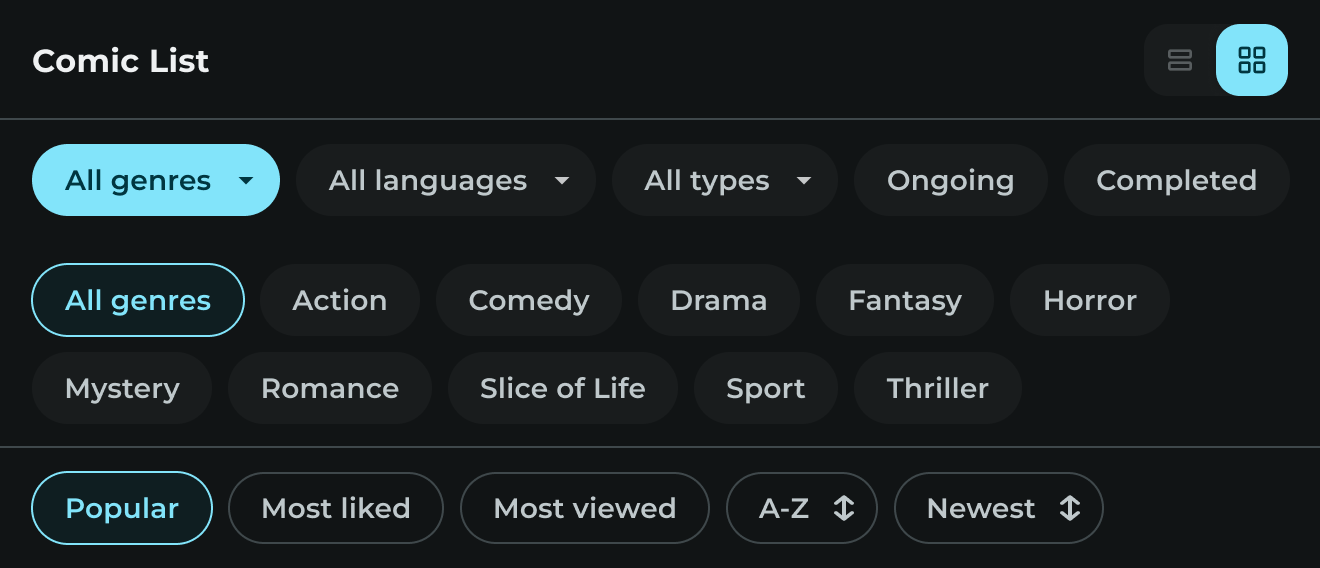This screenshot has height=568, width=1320.
Task: Switch to list view layout
Action: point(1180,60)
